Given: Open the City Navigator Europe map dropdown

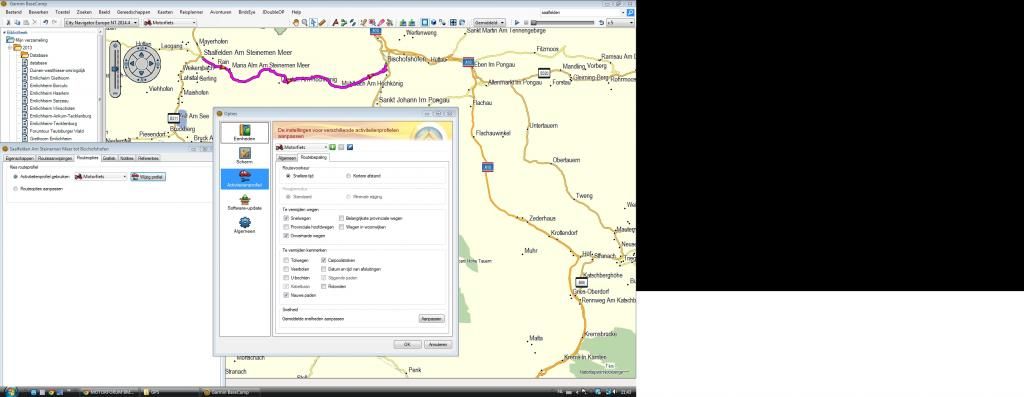Looking at the screenshot, I should pos(101,22).
